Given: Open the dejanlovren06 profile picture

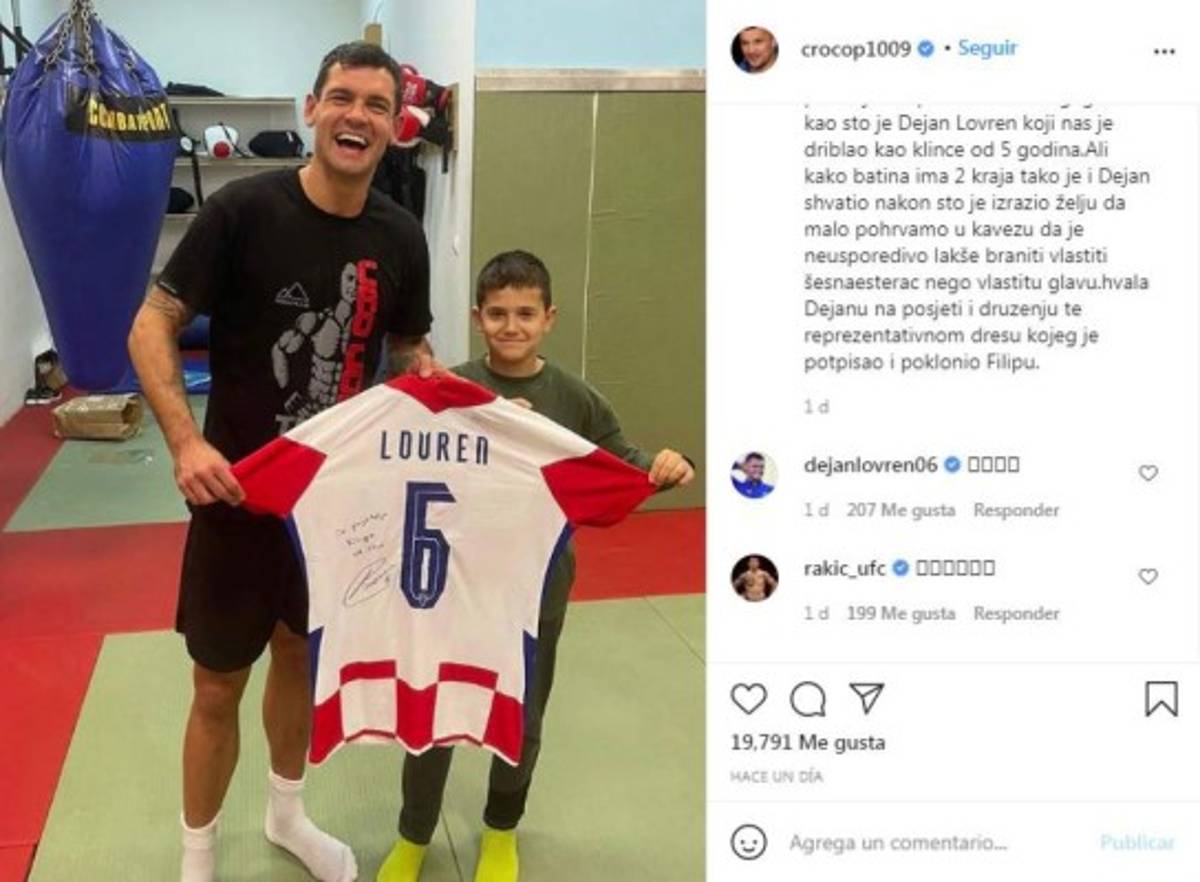Looking at the screenshot, I should pyautogui.click(x=753, y=475).
